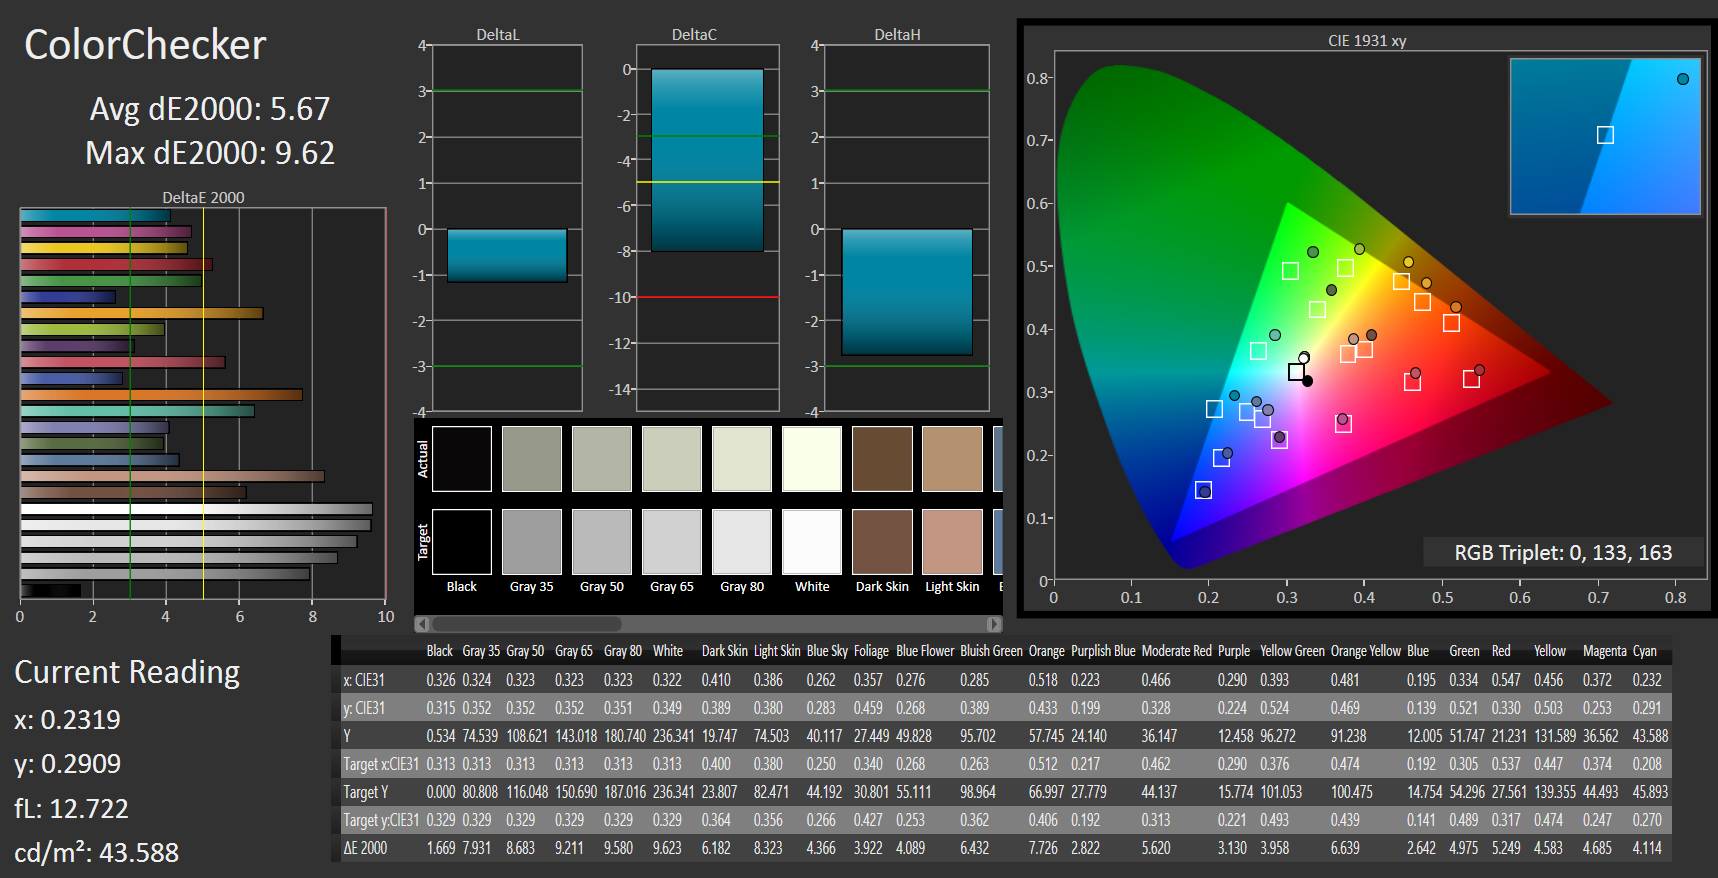This screenshot has height=878, width=1718.
Task: Click the x: 0.2319 reading
Action: [67, 720]
